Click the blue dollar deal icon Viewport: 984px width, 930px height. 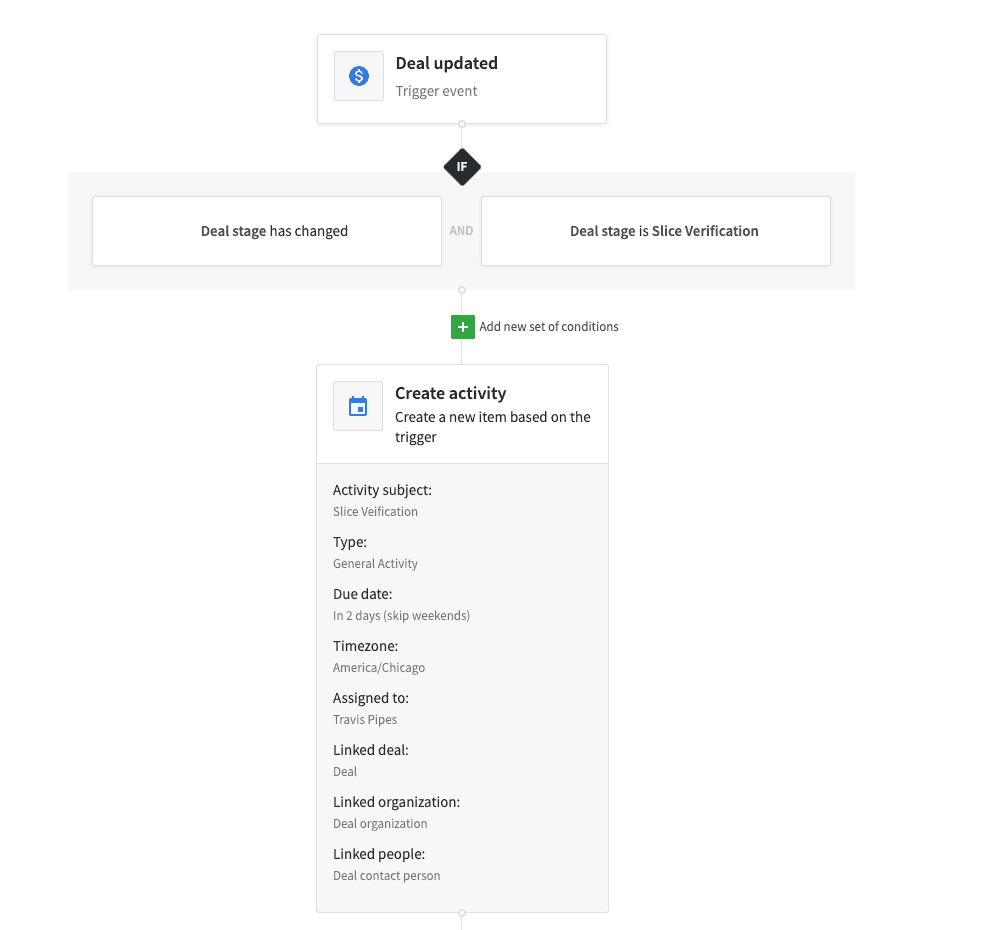click(359, 76)
